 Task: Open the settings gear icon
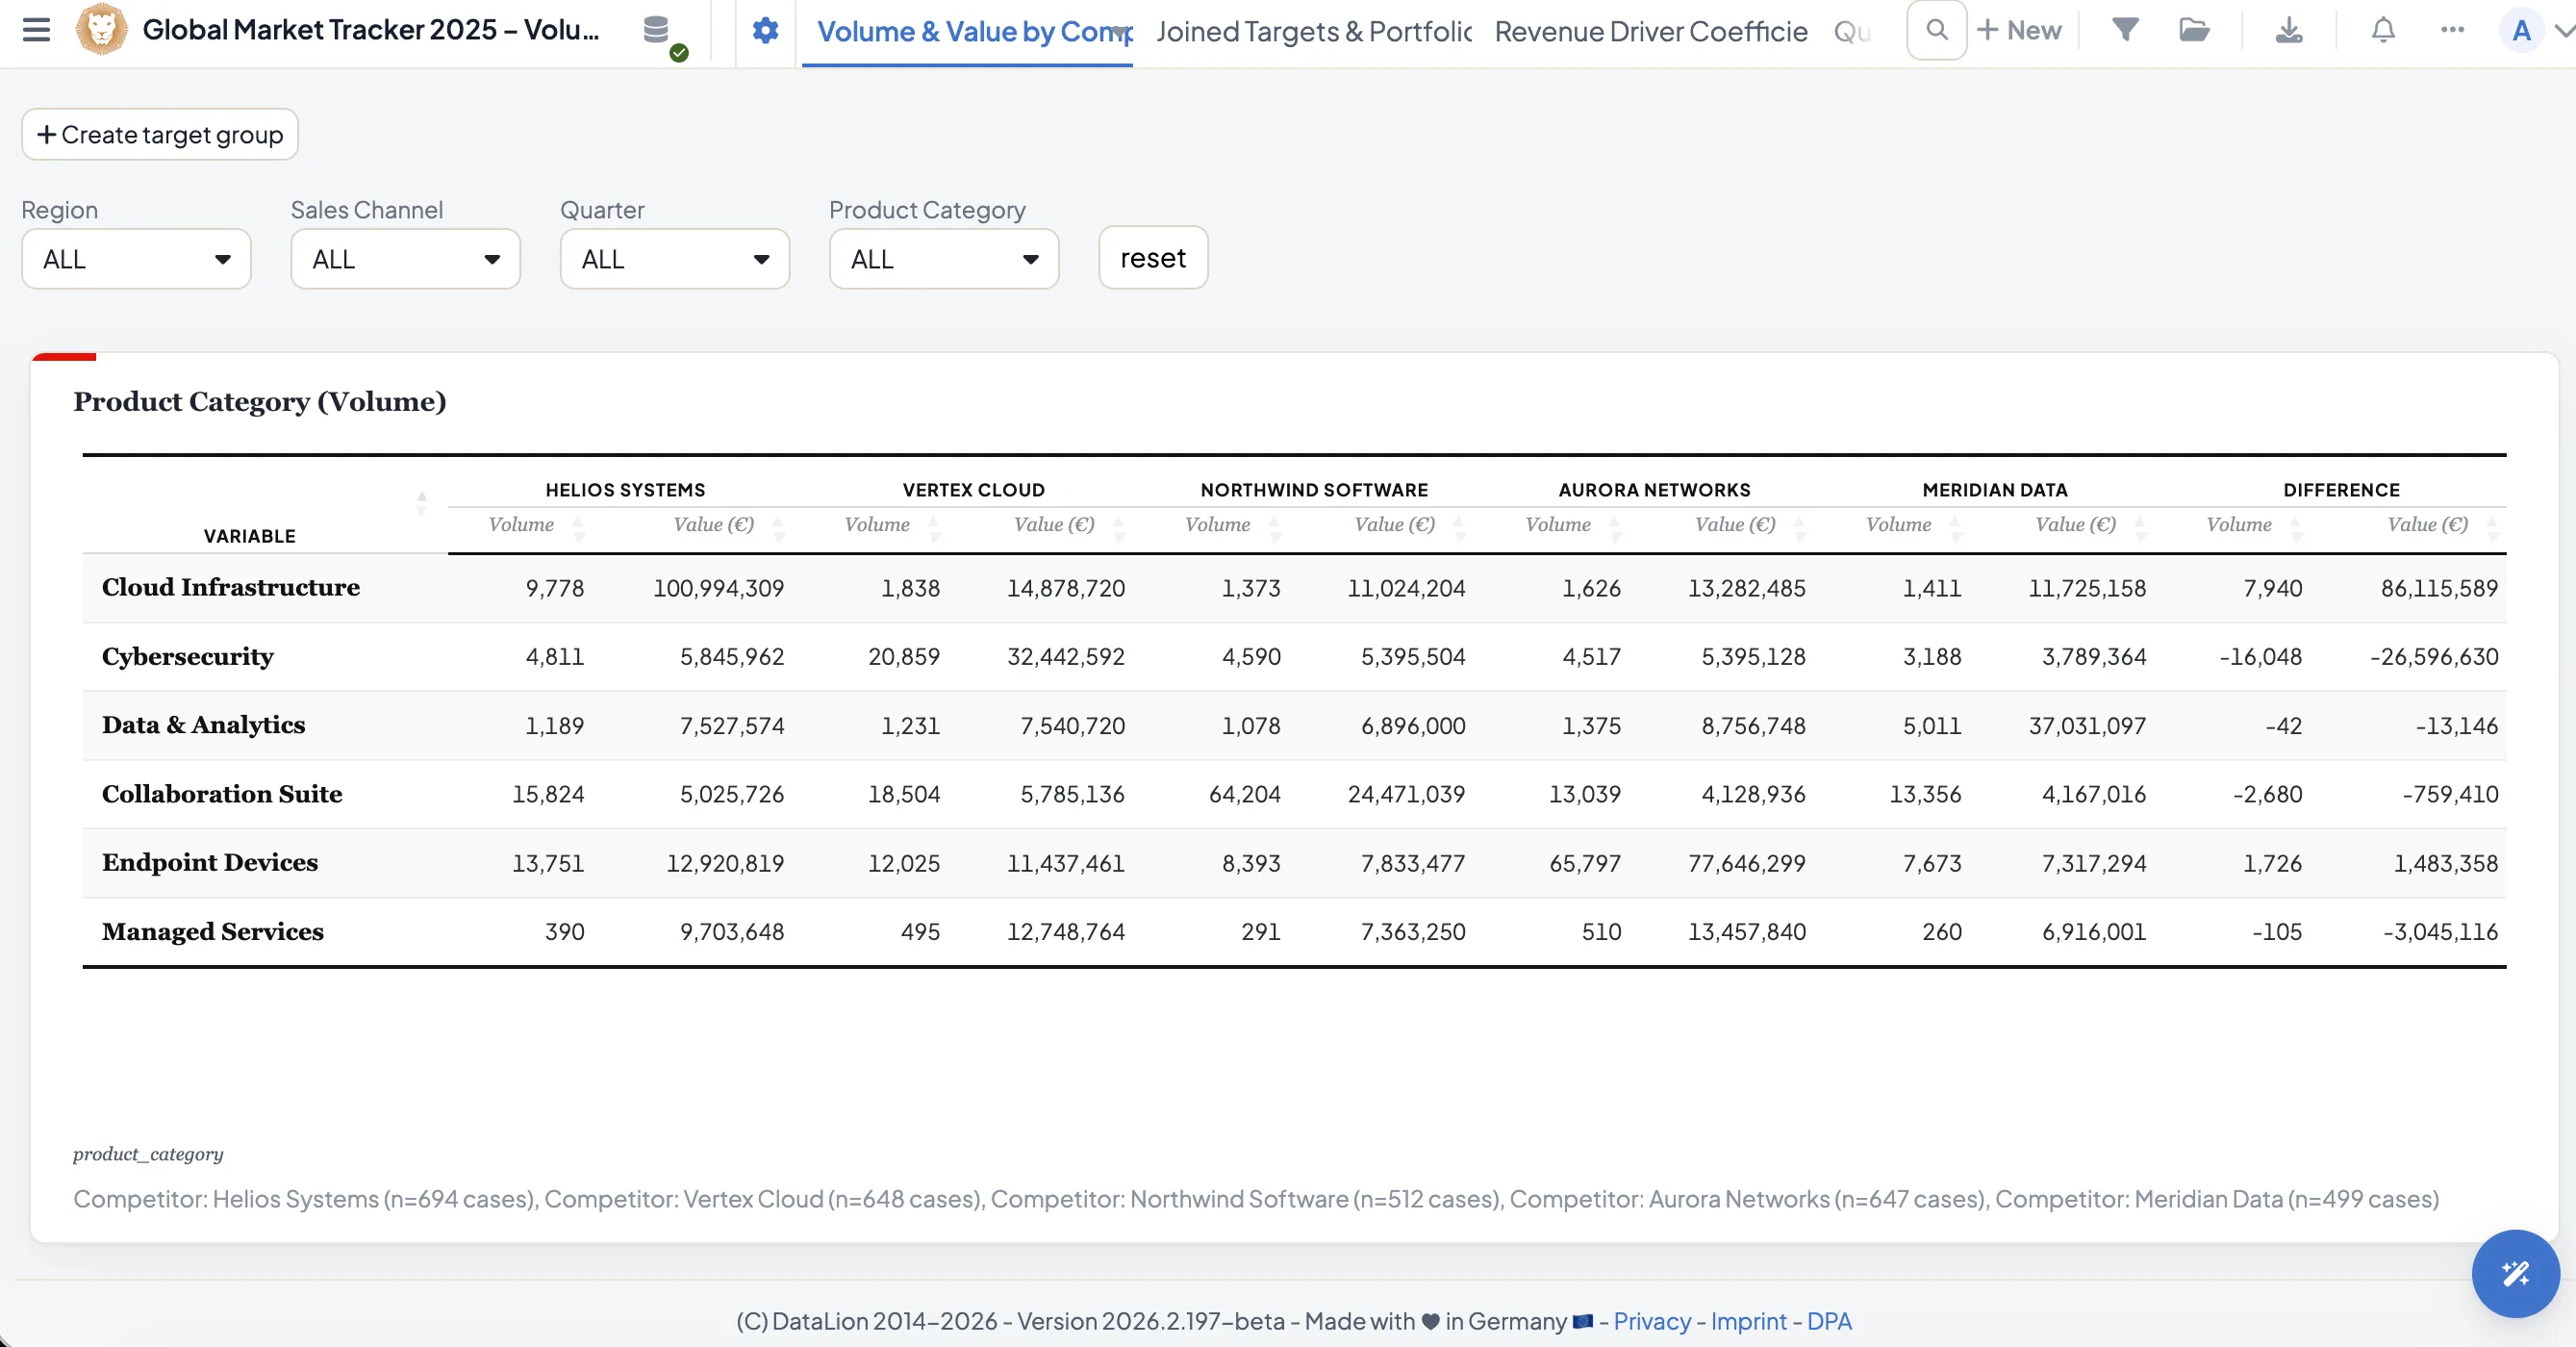(x=765, y=30)
